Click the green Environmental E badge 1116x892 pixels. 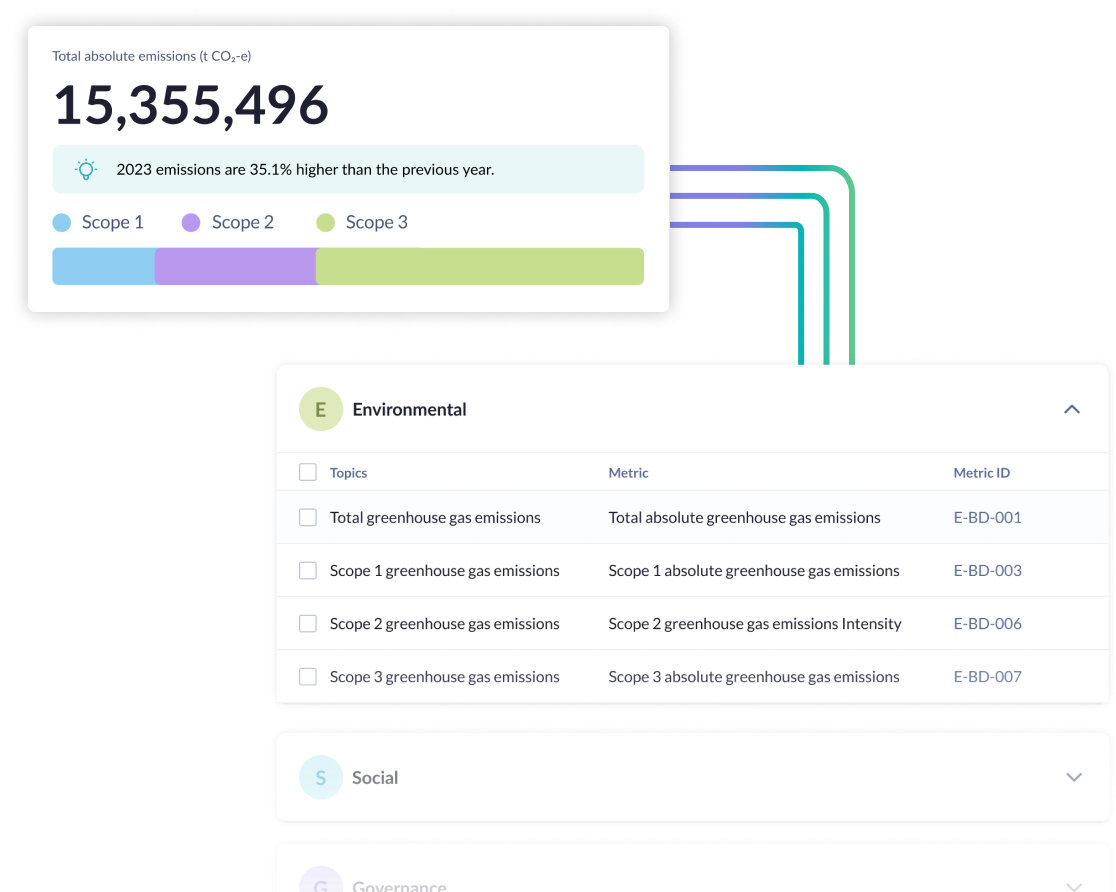320,409
